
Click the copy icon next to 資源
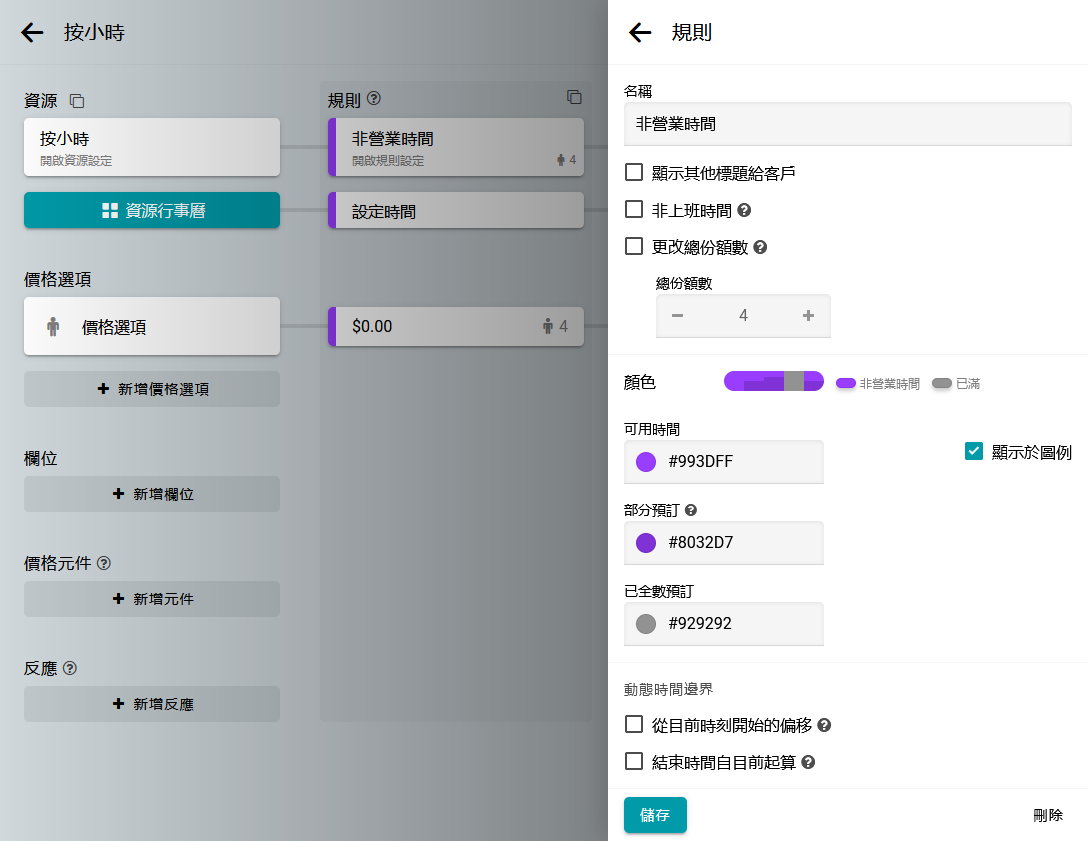77,101
